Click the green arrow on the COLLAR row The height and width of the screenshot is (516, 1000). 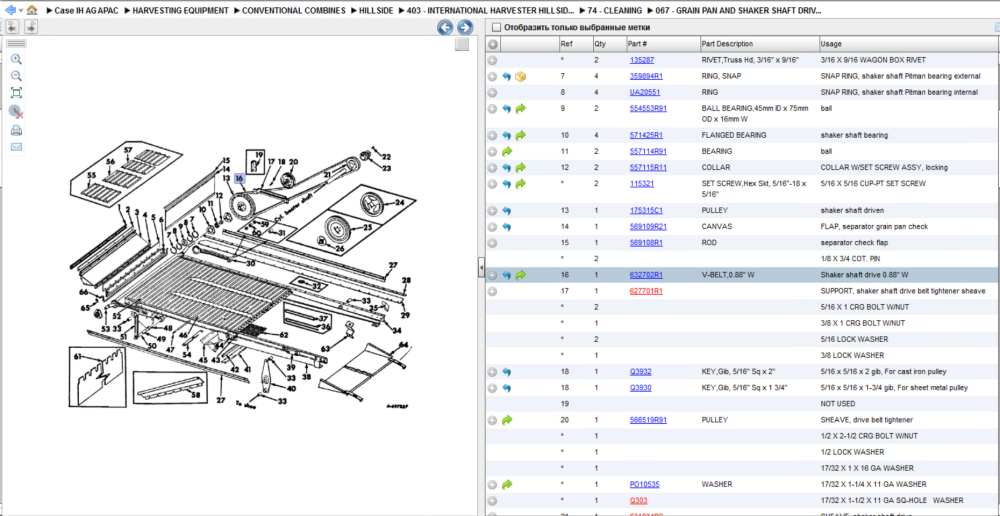tap(521, 168)
